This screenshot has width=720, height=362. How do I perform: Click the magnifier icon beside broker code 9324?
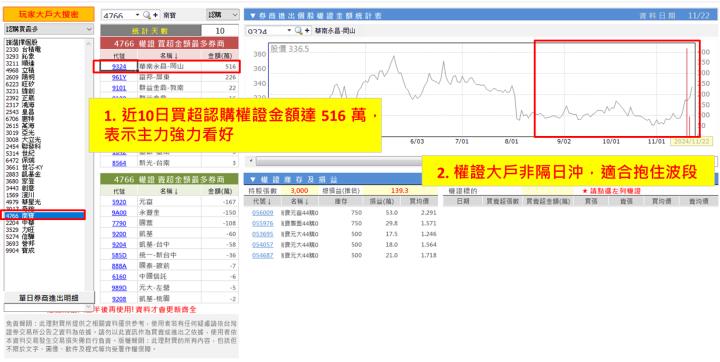click(298, 31)
